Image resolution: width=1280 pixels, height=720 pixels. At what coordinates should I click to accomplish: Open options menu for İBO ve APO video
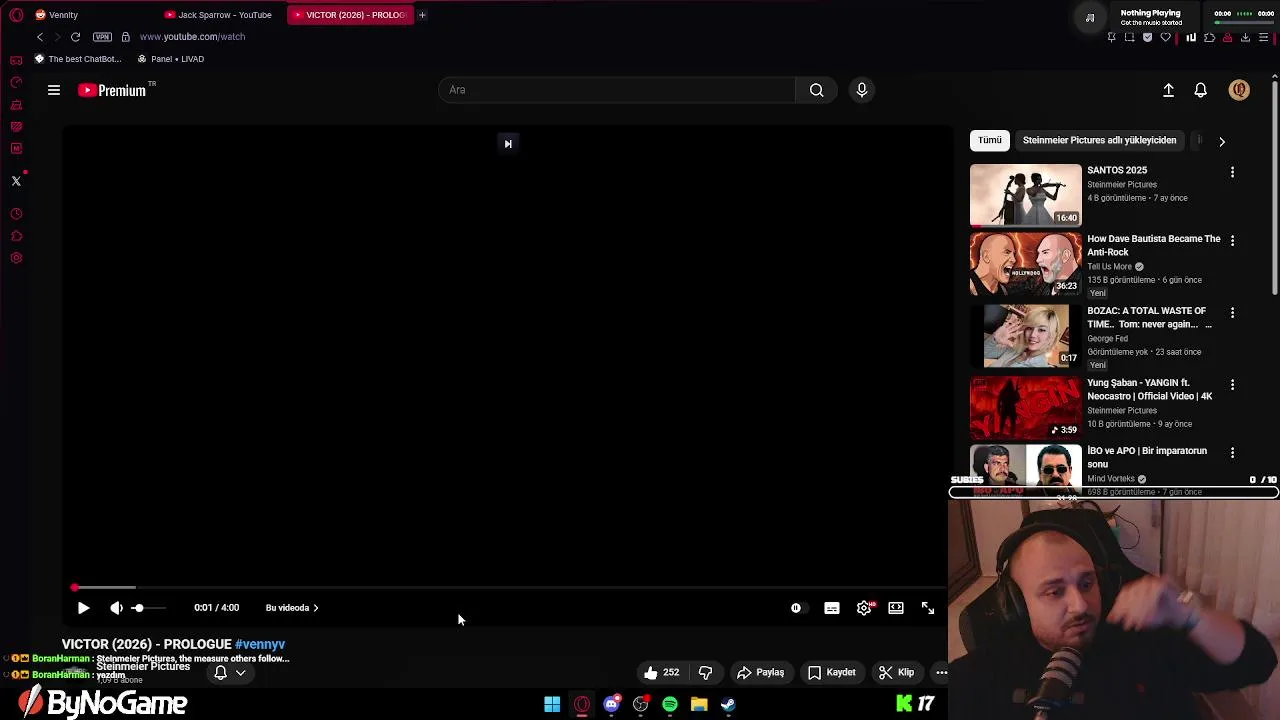(1232, 453)
